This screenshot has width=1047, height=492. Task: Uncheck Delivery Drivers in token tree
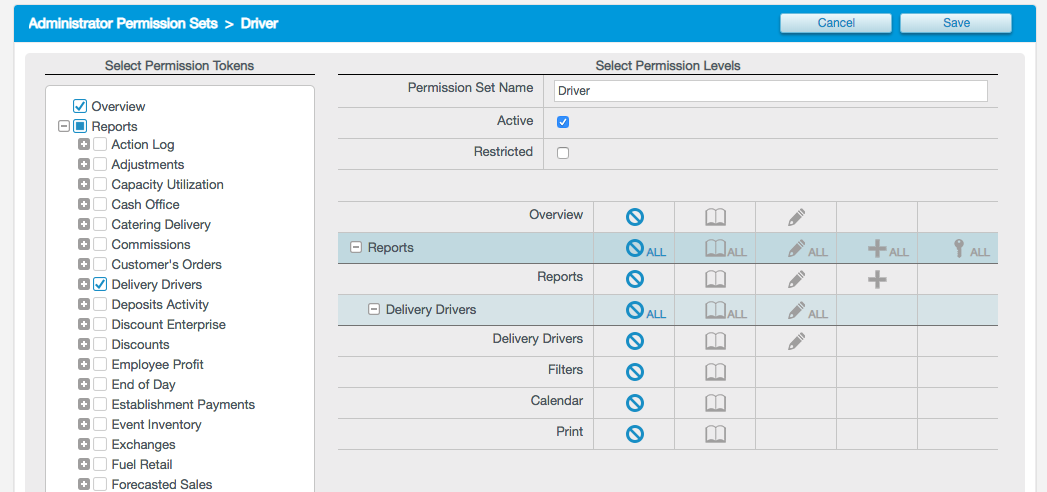pos(100,285)
